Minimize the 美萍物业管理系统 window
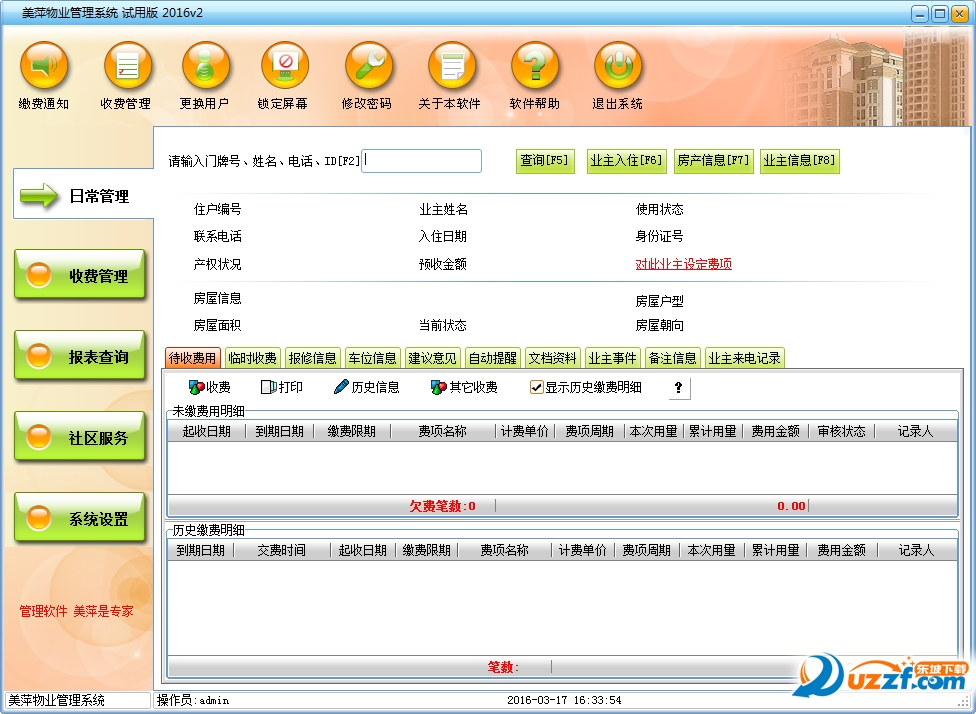This screenshot has width=976, height=714. point(920,14)
